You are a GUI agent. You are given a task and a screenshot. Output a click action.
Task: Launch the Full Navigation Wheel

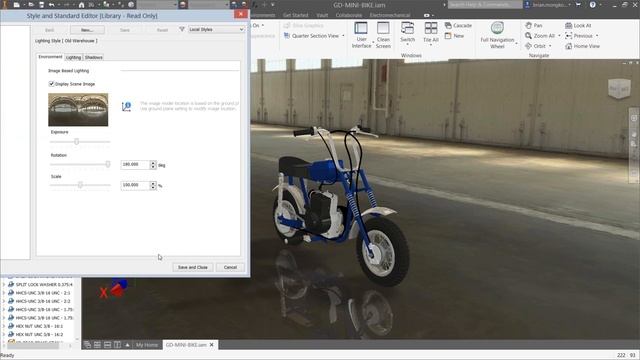tap(497, 35)
